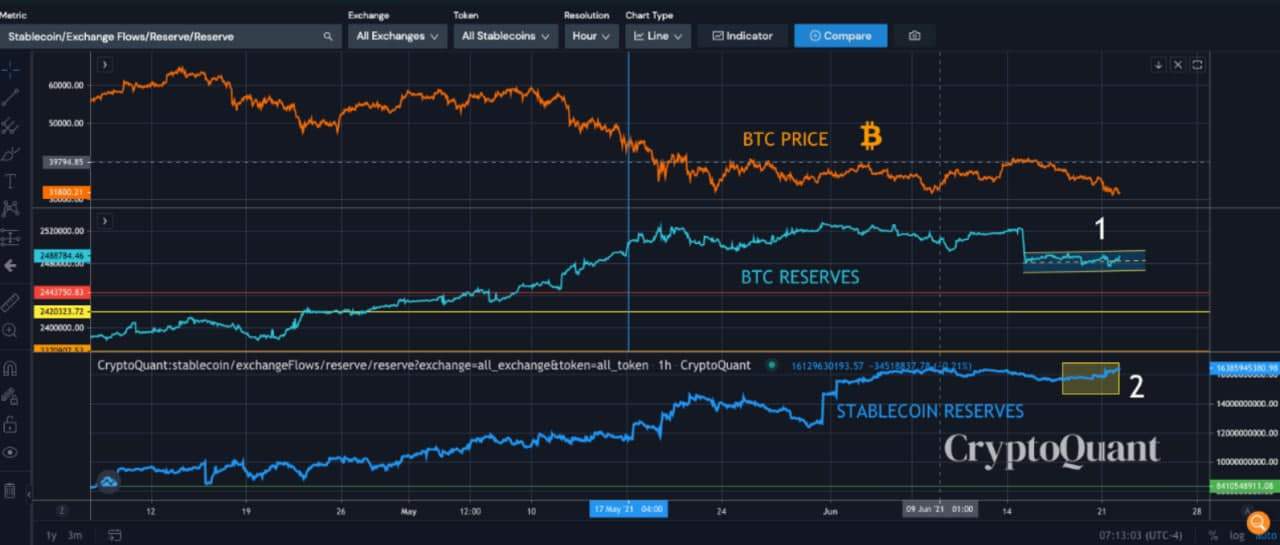Maximize the BTC price pane

1197,64
